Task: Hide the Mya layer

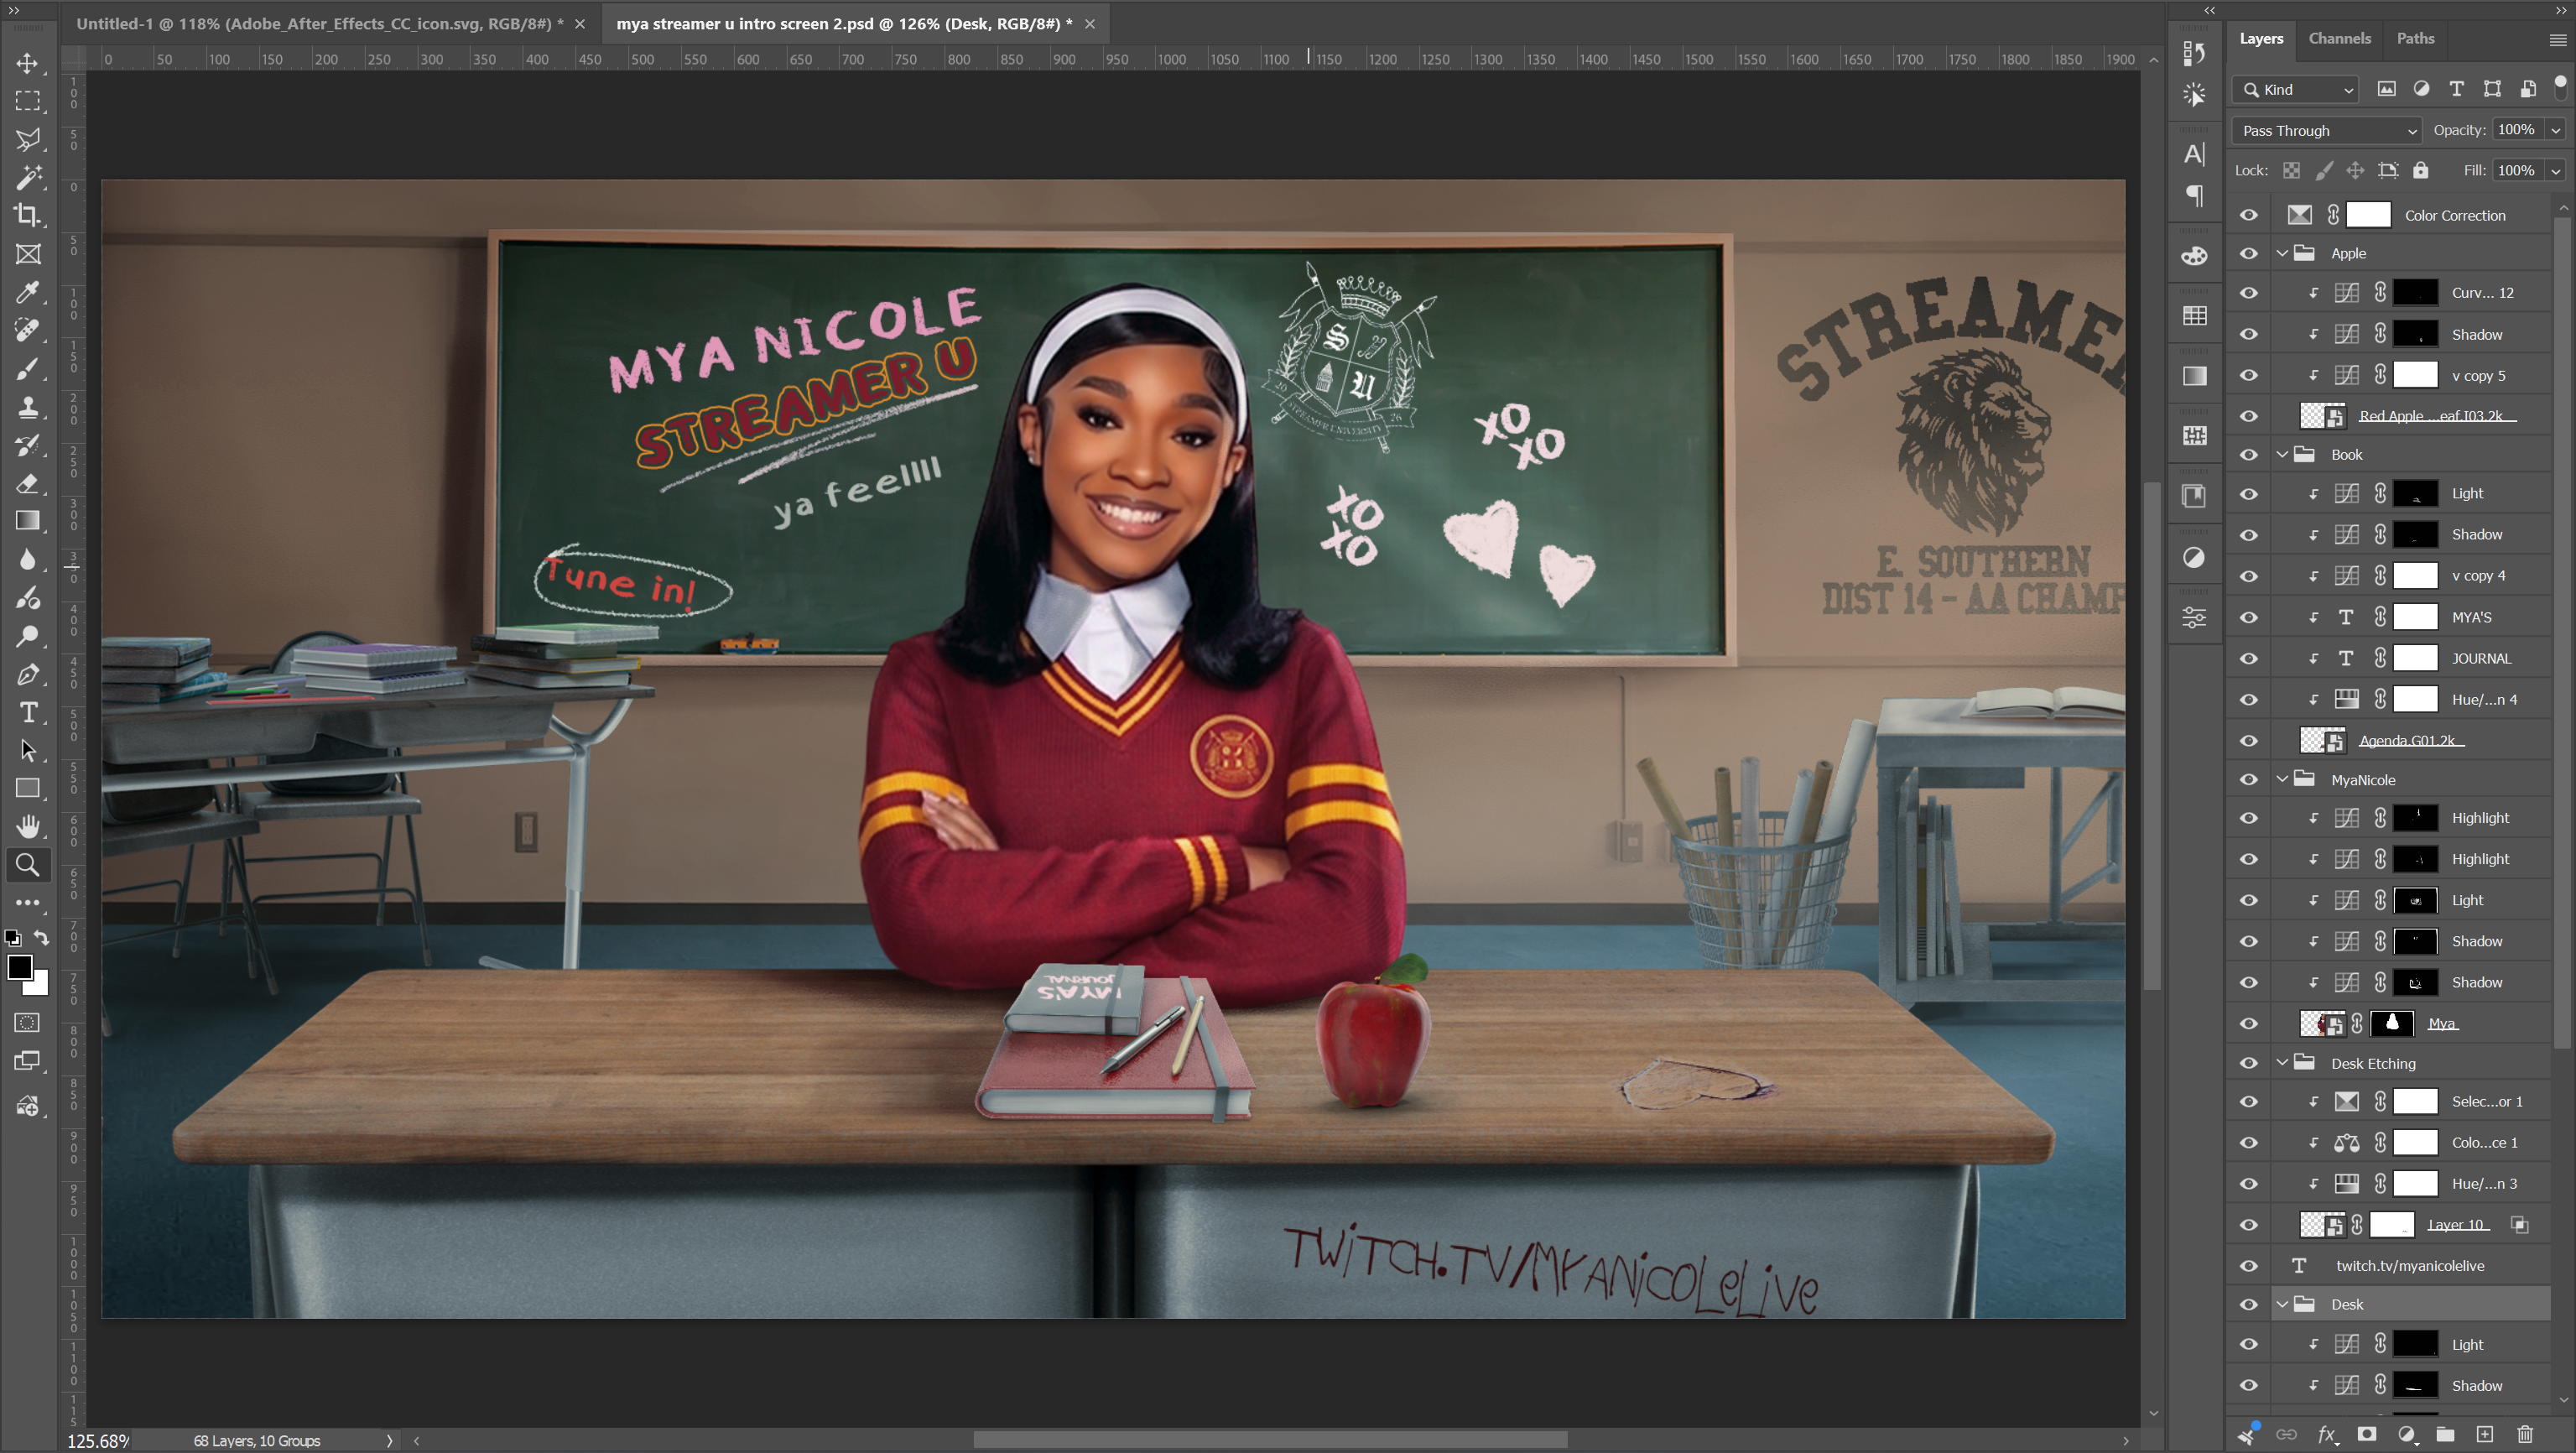Action: (x=2248, y=1024)
